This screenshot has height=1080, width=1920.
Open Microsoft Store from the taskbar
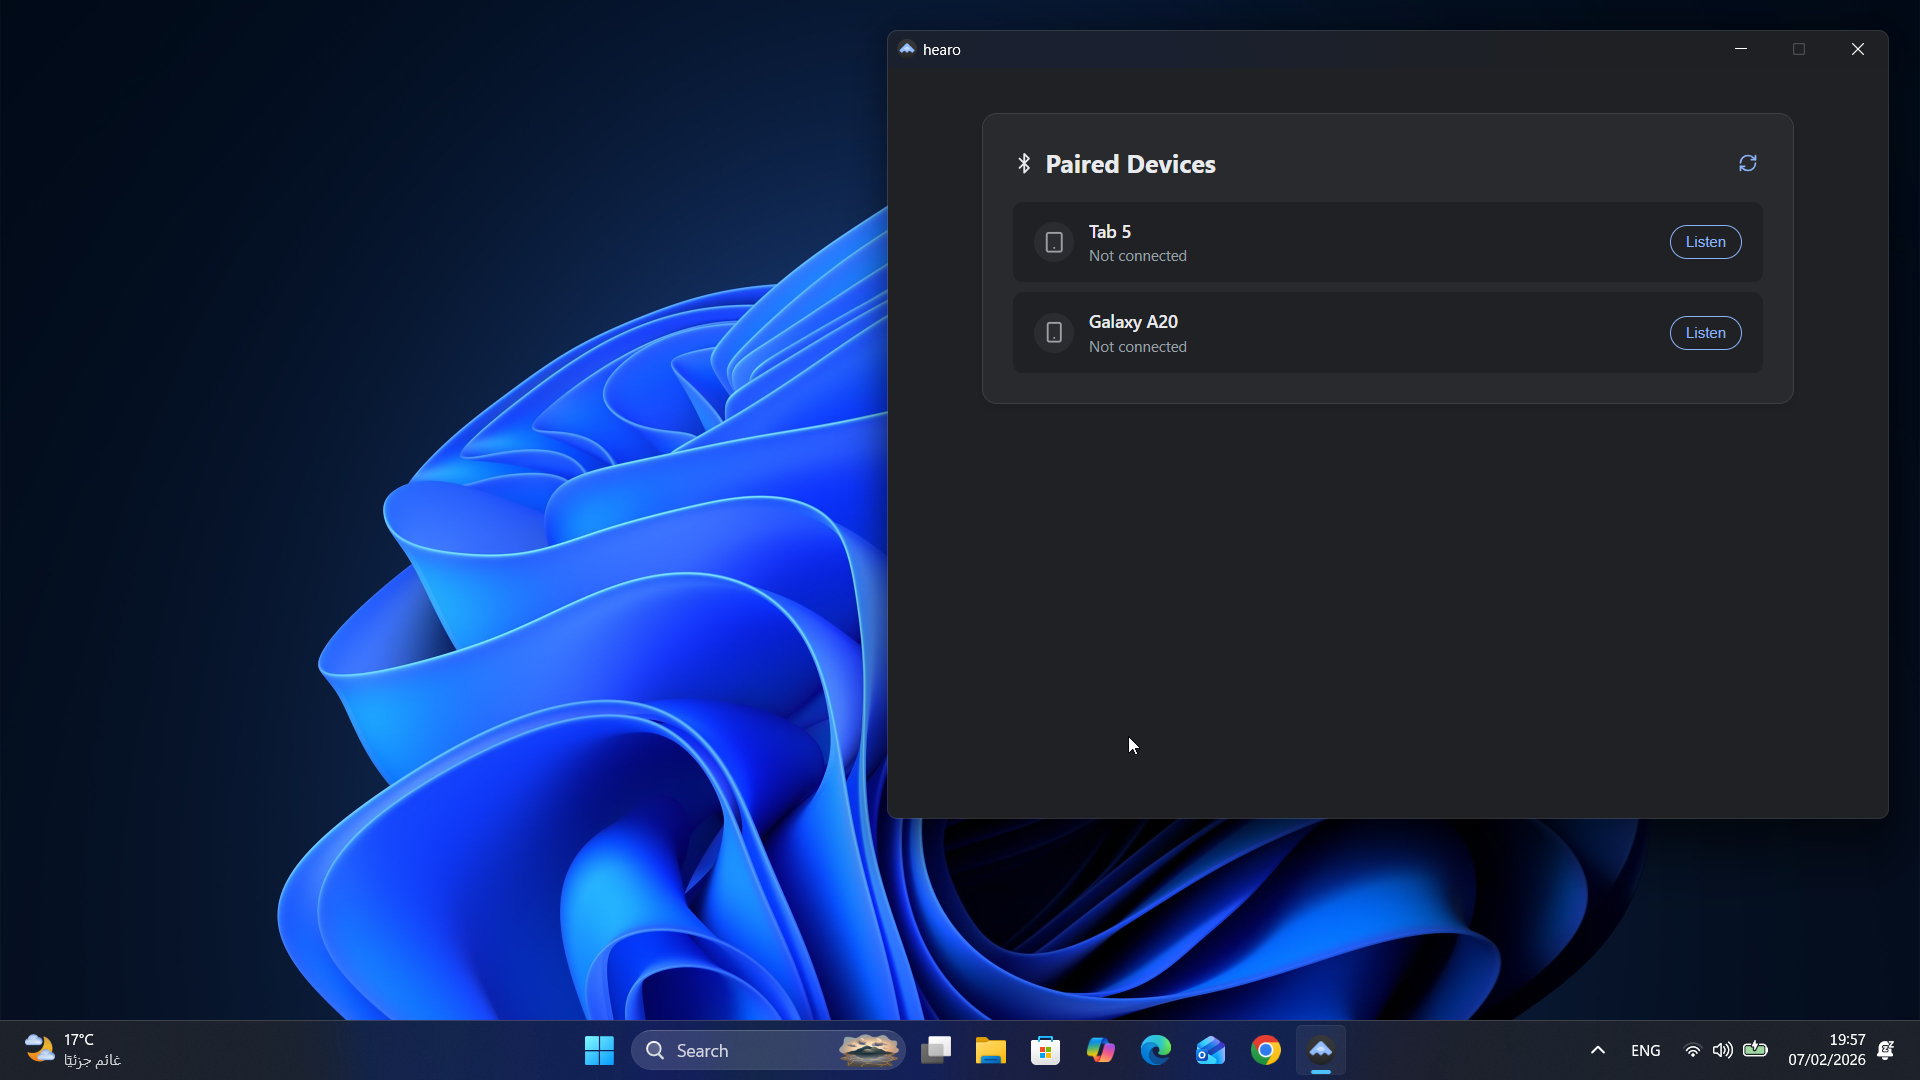[1045, 1050]
